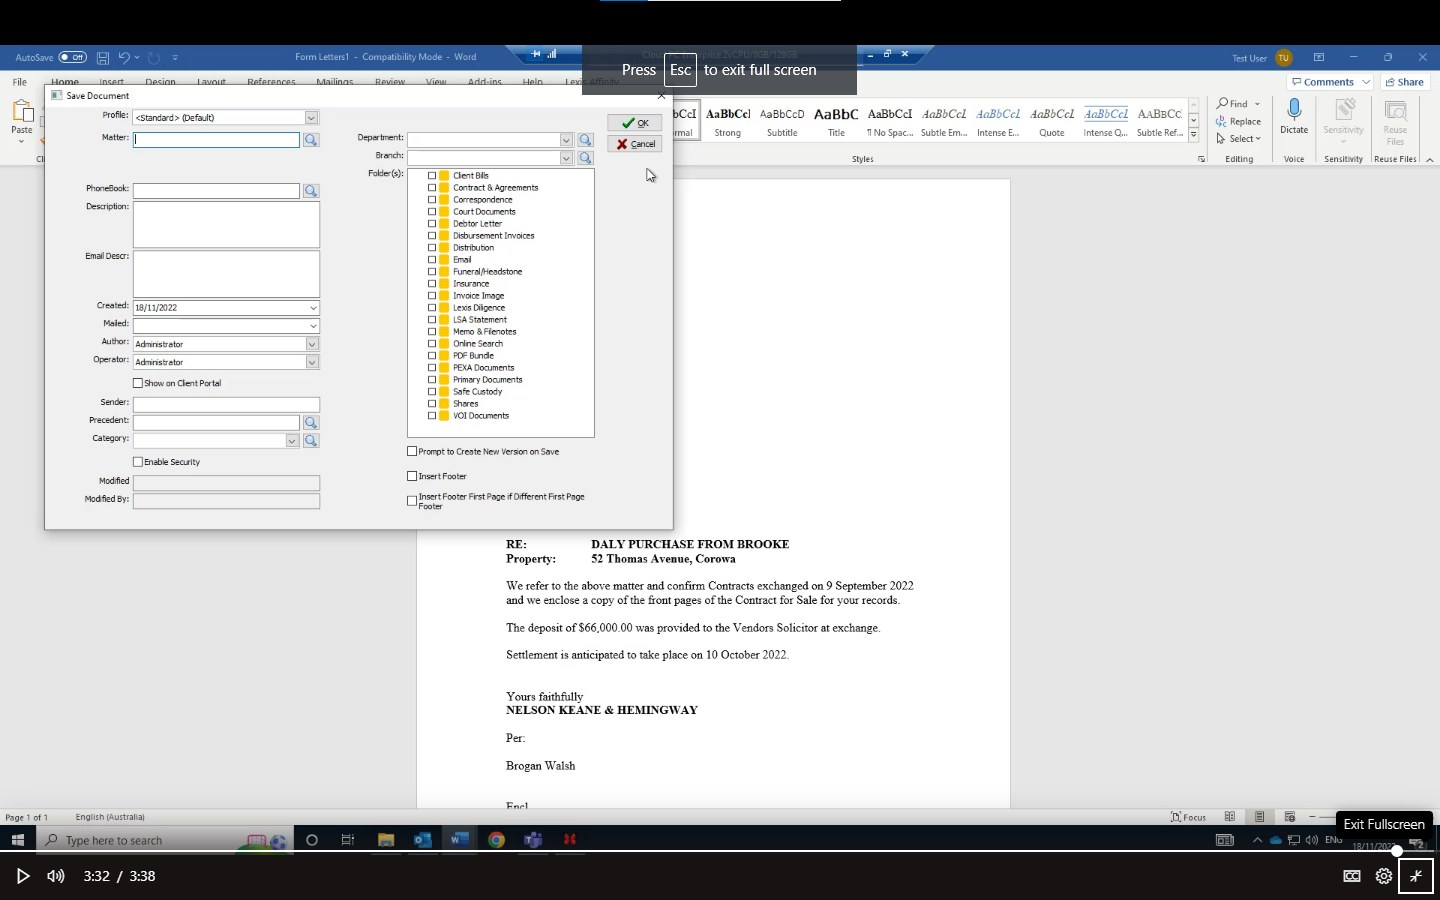Expand the Profile dropdown

click(311, 118)
